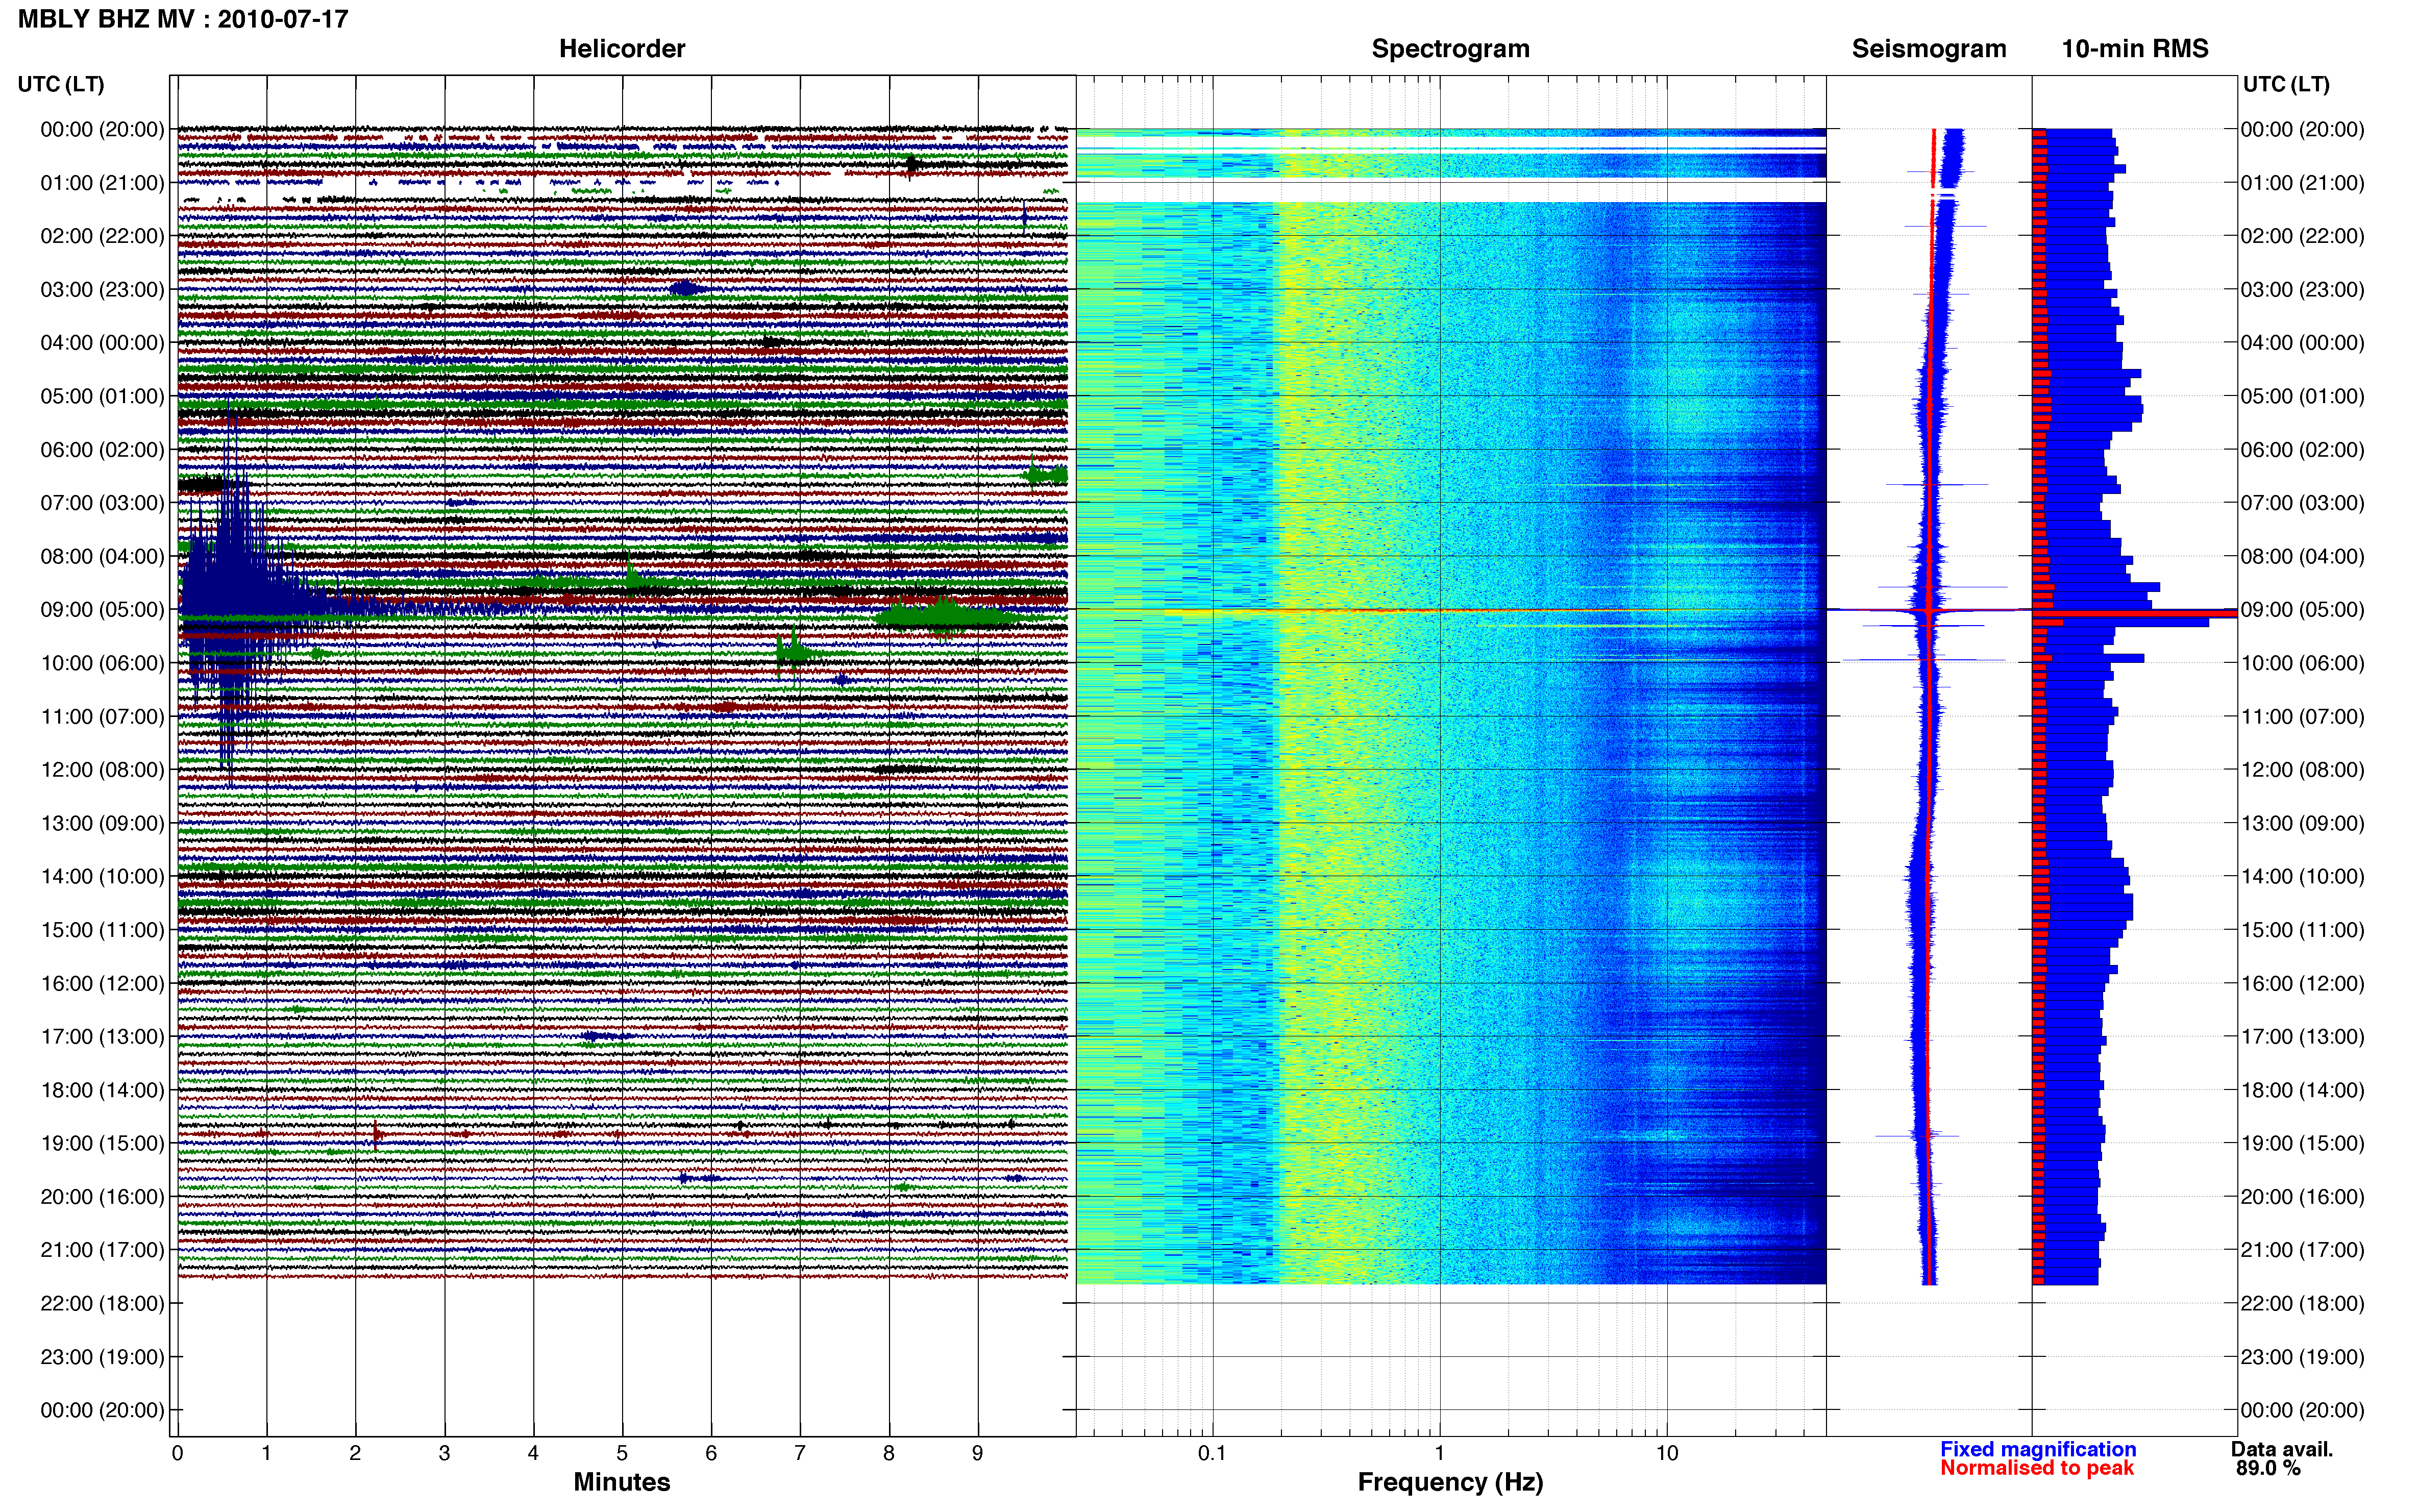Viewport: 2419px width, 1512px height.
Task: Select left time label '03:00 (23:00)'
Action: point(102,290)
